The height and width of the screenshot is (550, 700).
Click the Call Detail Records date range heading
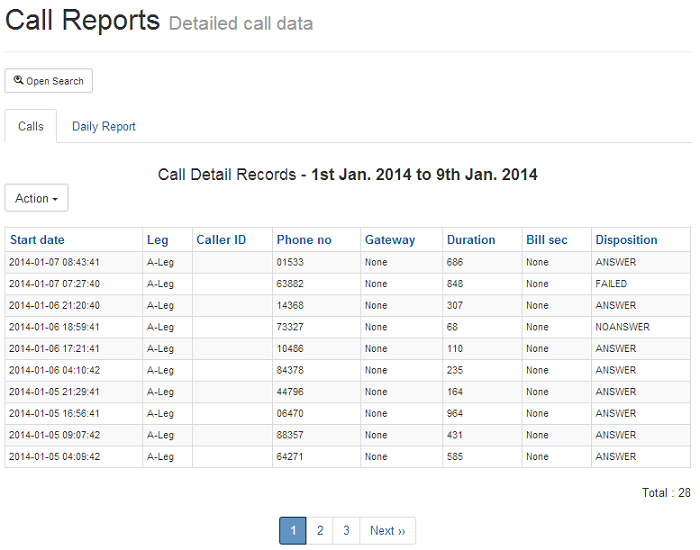[x=347, y=175]
